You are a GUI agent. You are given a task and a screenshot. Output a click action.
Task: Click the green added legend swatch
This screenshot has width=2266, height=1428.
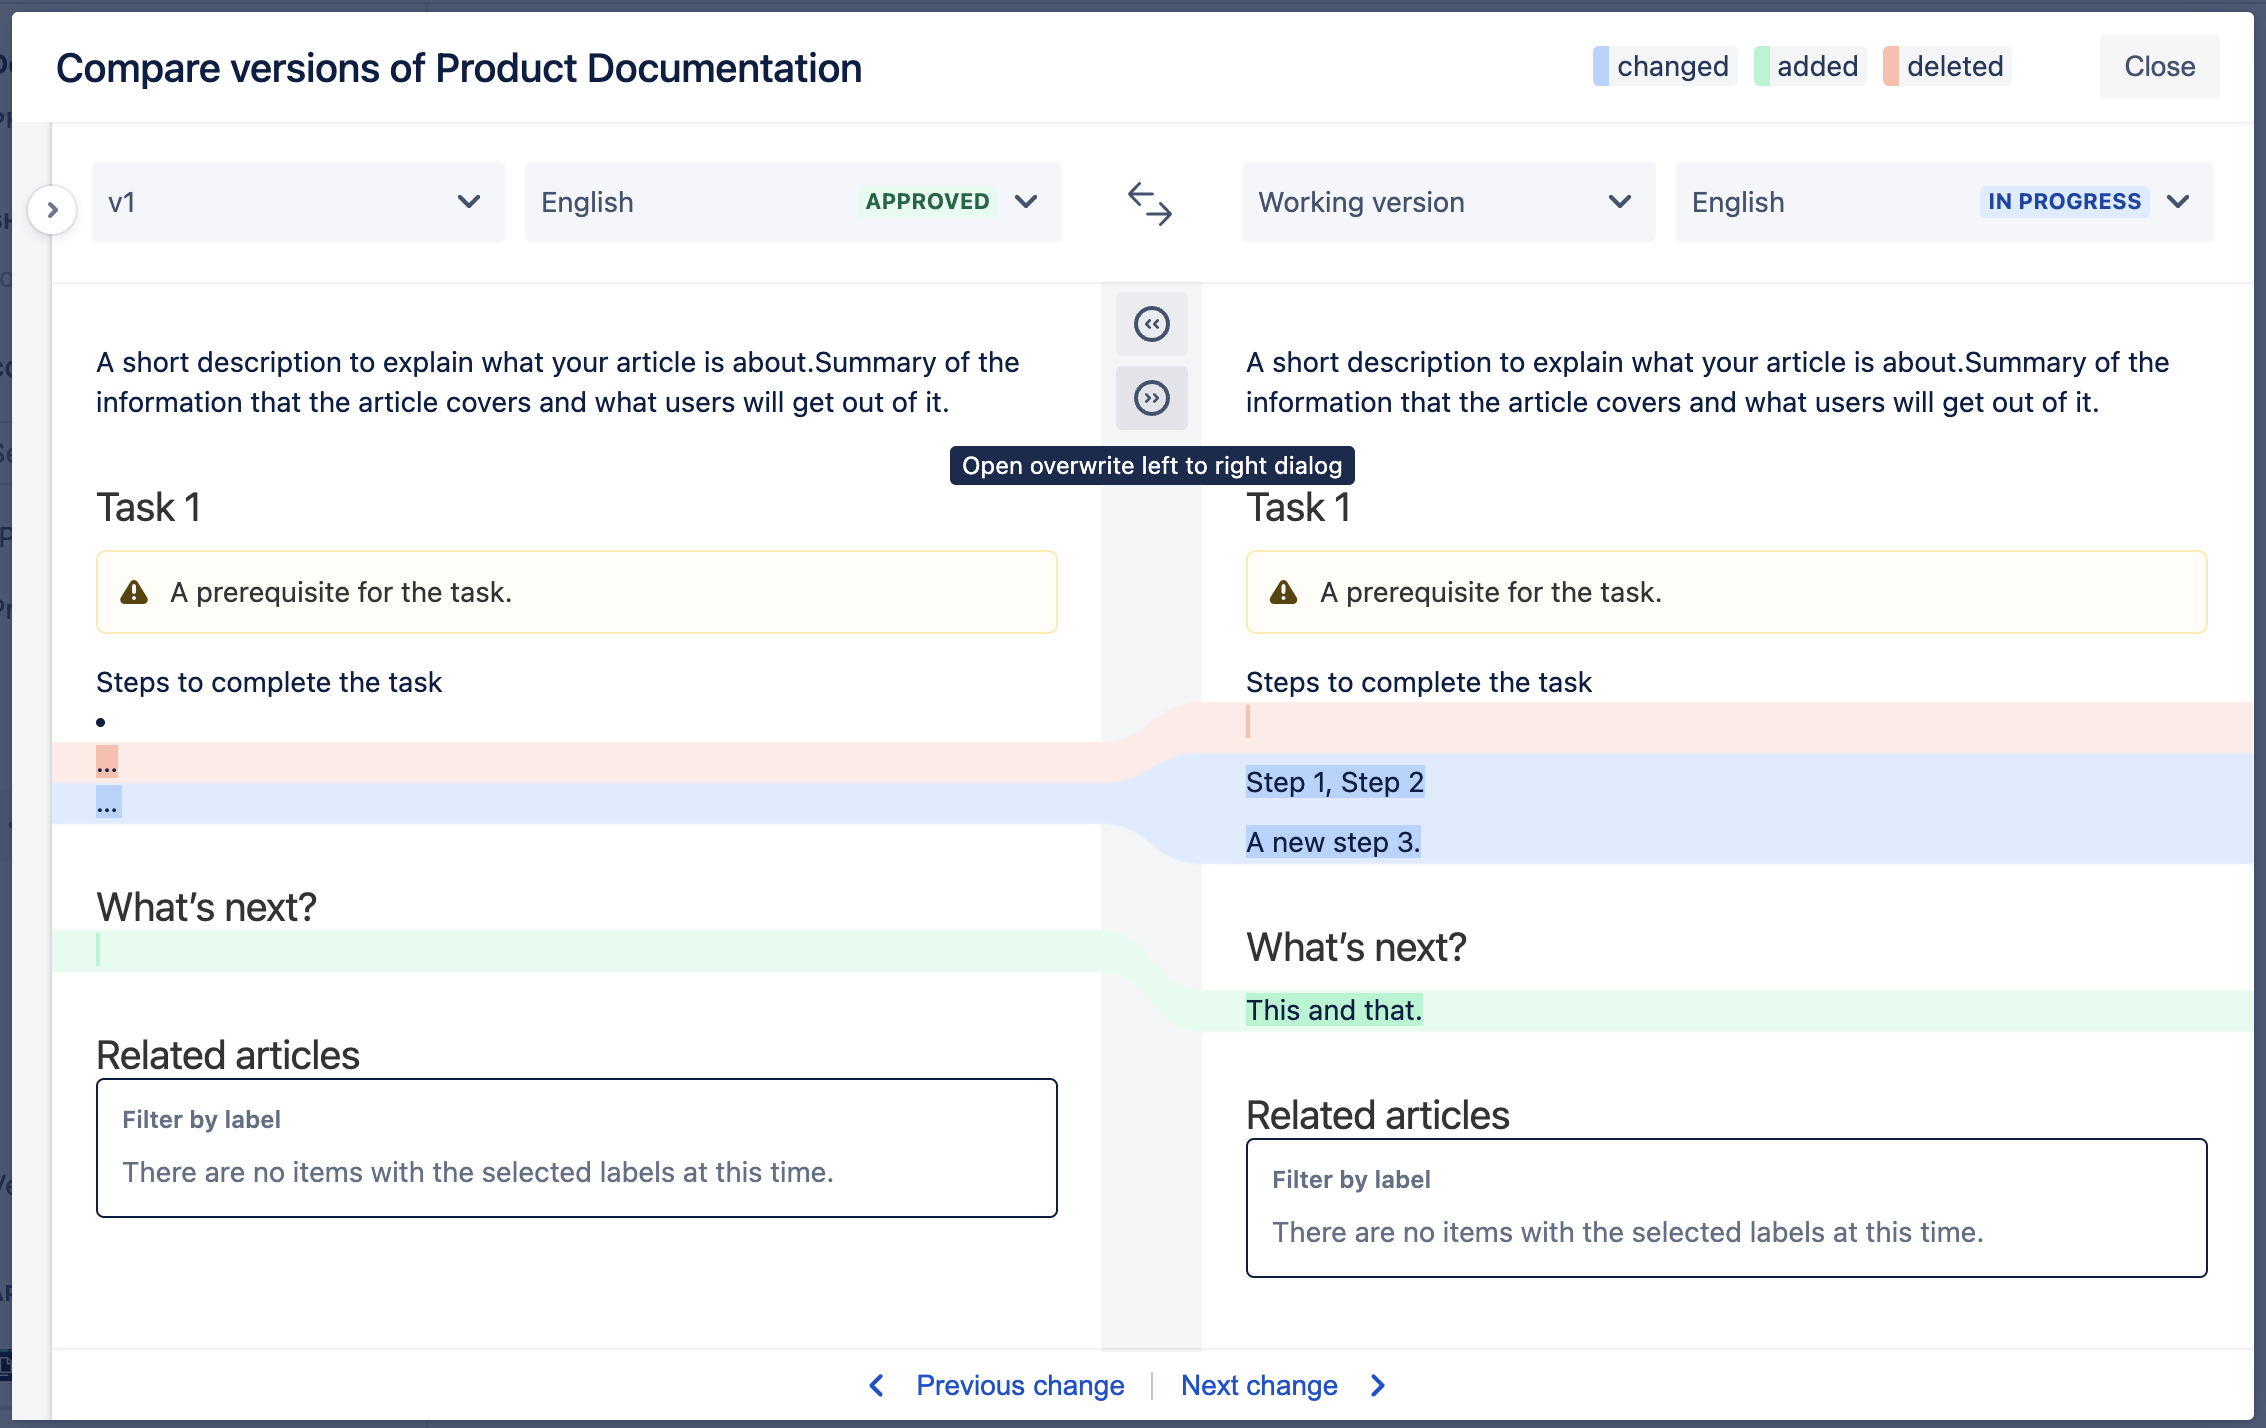point(1762,67)
